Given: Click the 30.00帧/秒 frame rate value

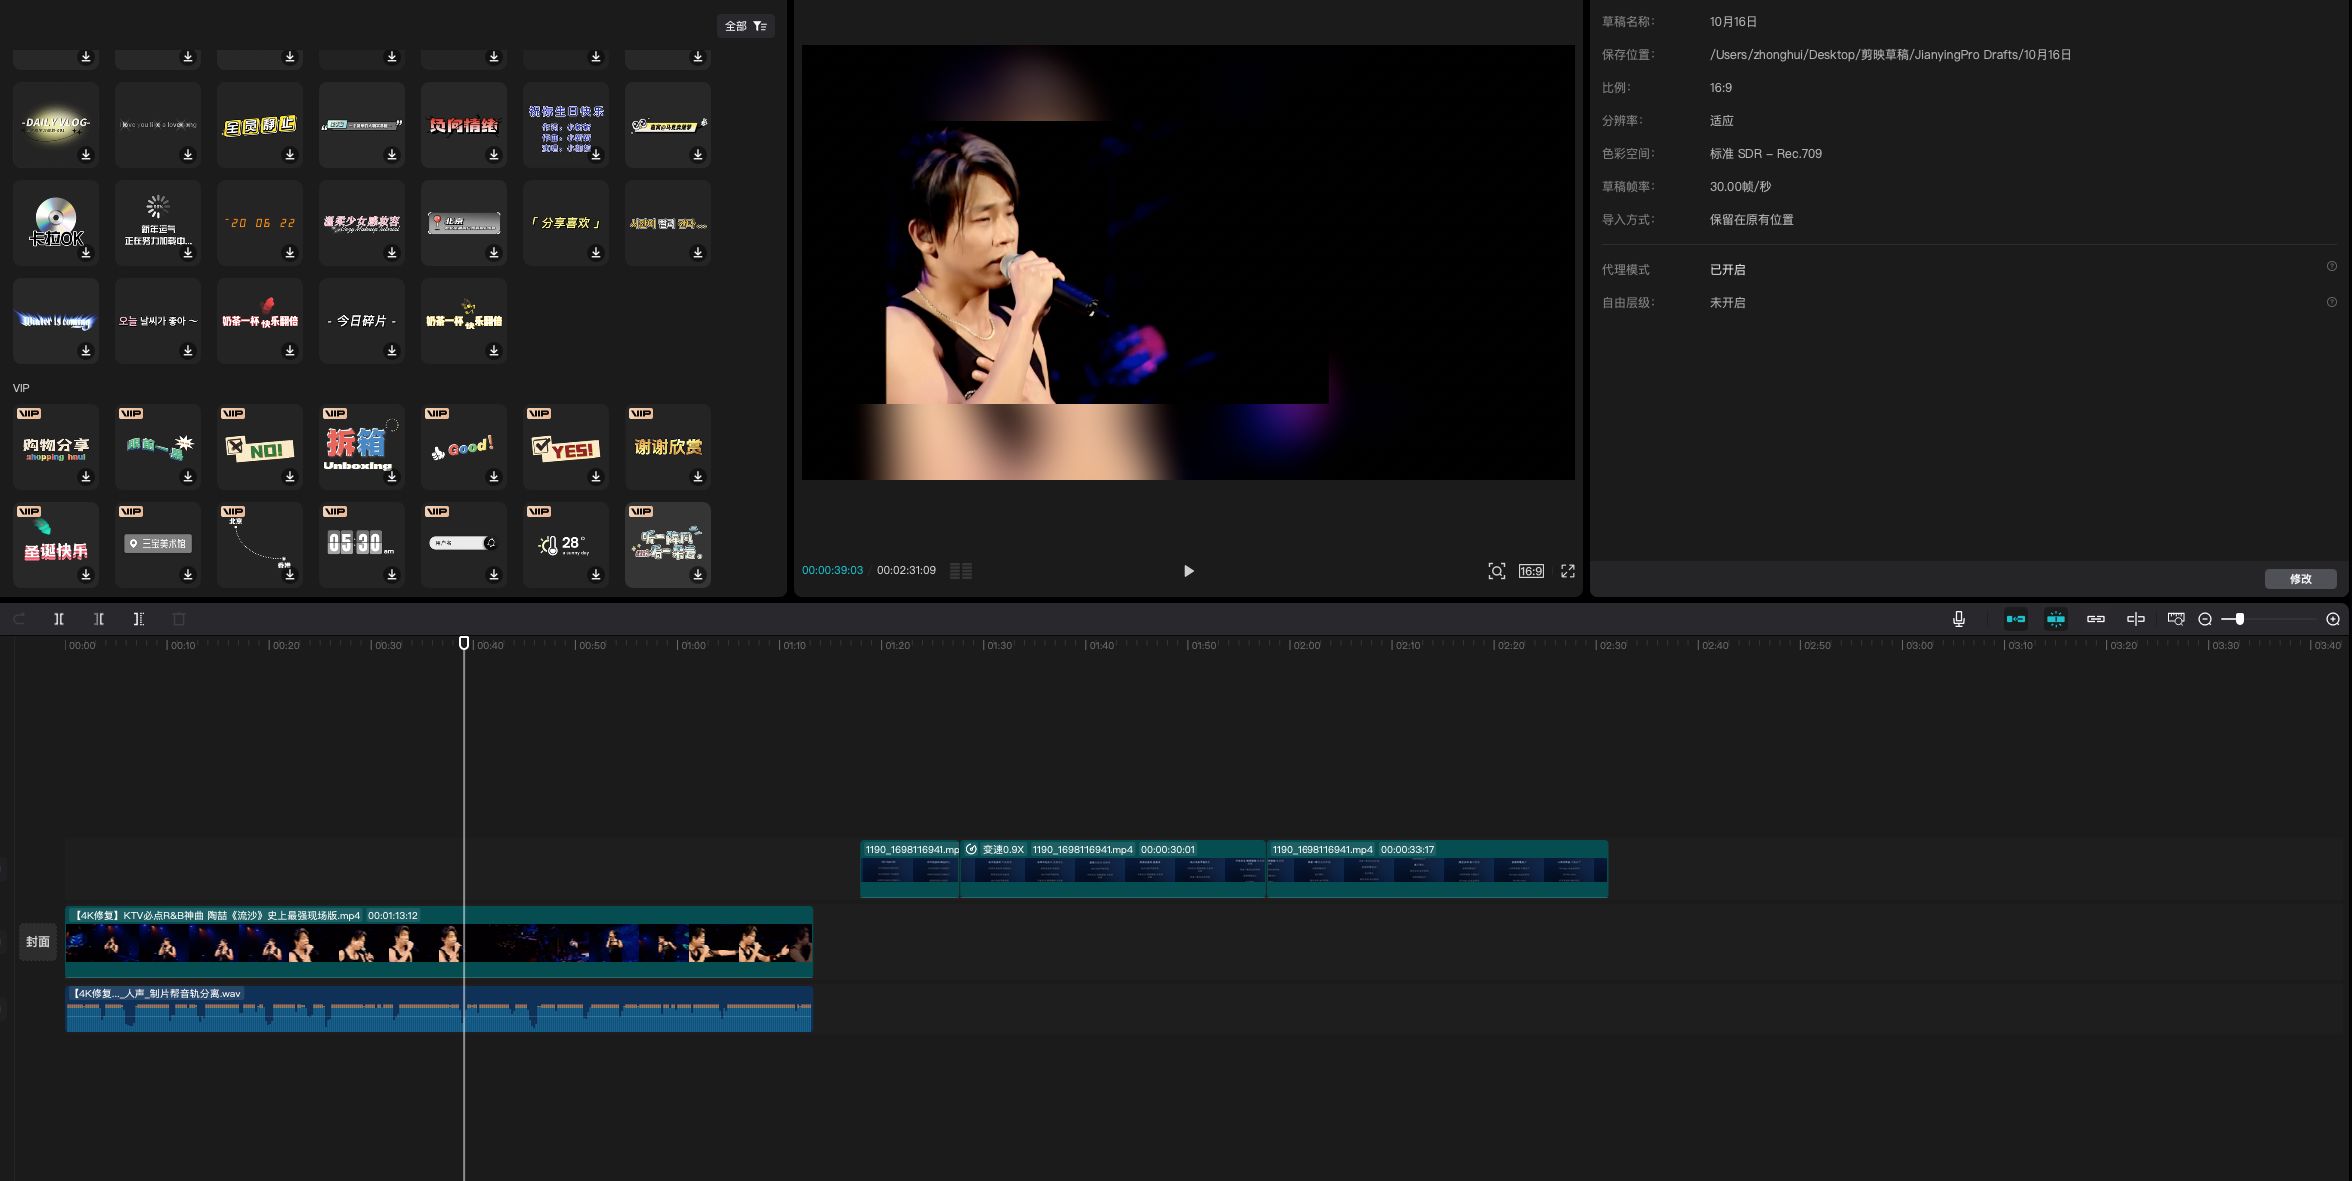Looking at the screenshot, I should 1740,187.
